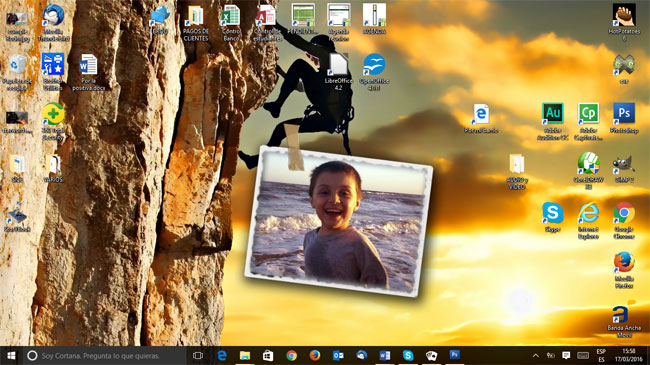Select the Mozilla Firefox desktop shortcut
Viewport: 650px width, 365px height.
click(624, 270)
